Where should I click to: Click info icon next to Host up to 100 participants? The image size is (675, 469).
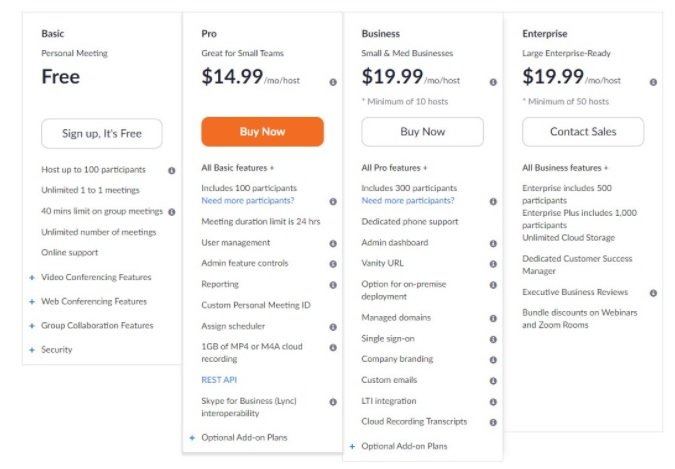[x=171, y=171]
